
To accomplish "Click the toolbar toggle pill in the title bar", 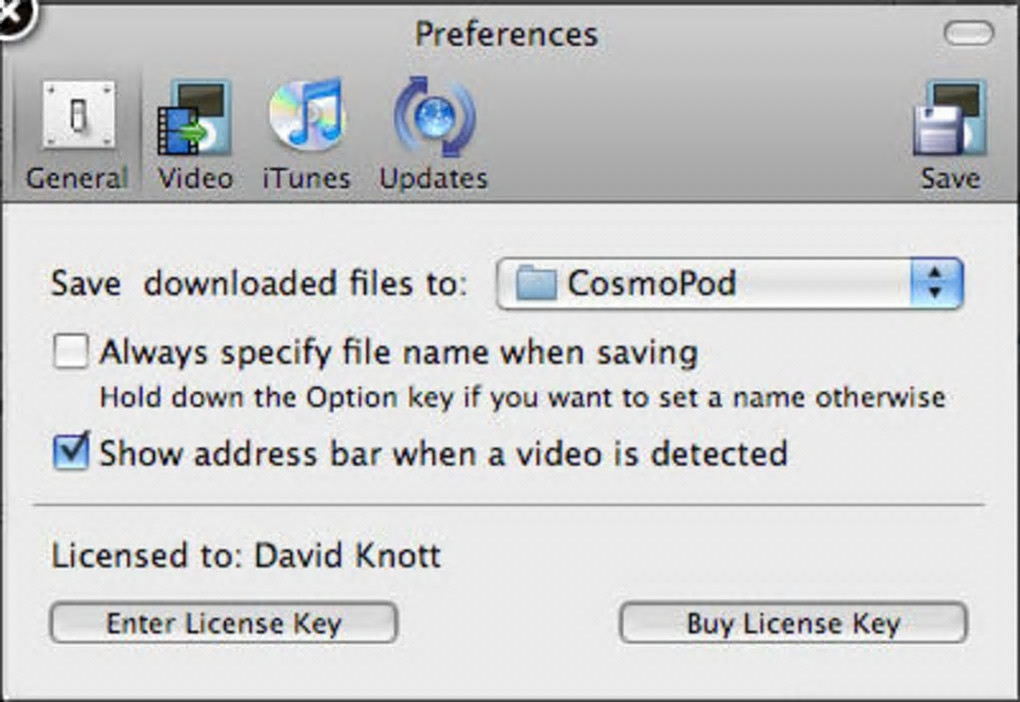I will point(968,35).
